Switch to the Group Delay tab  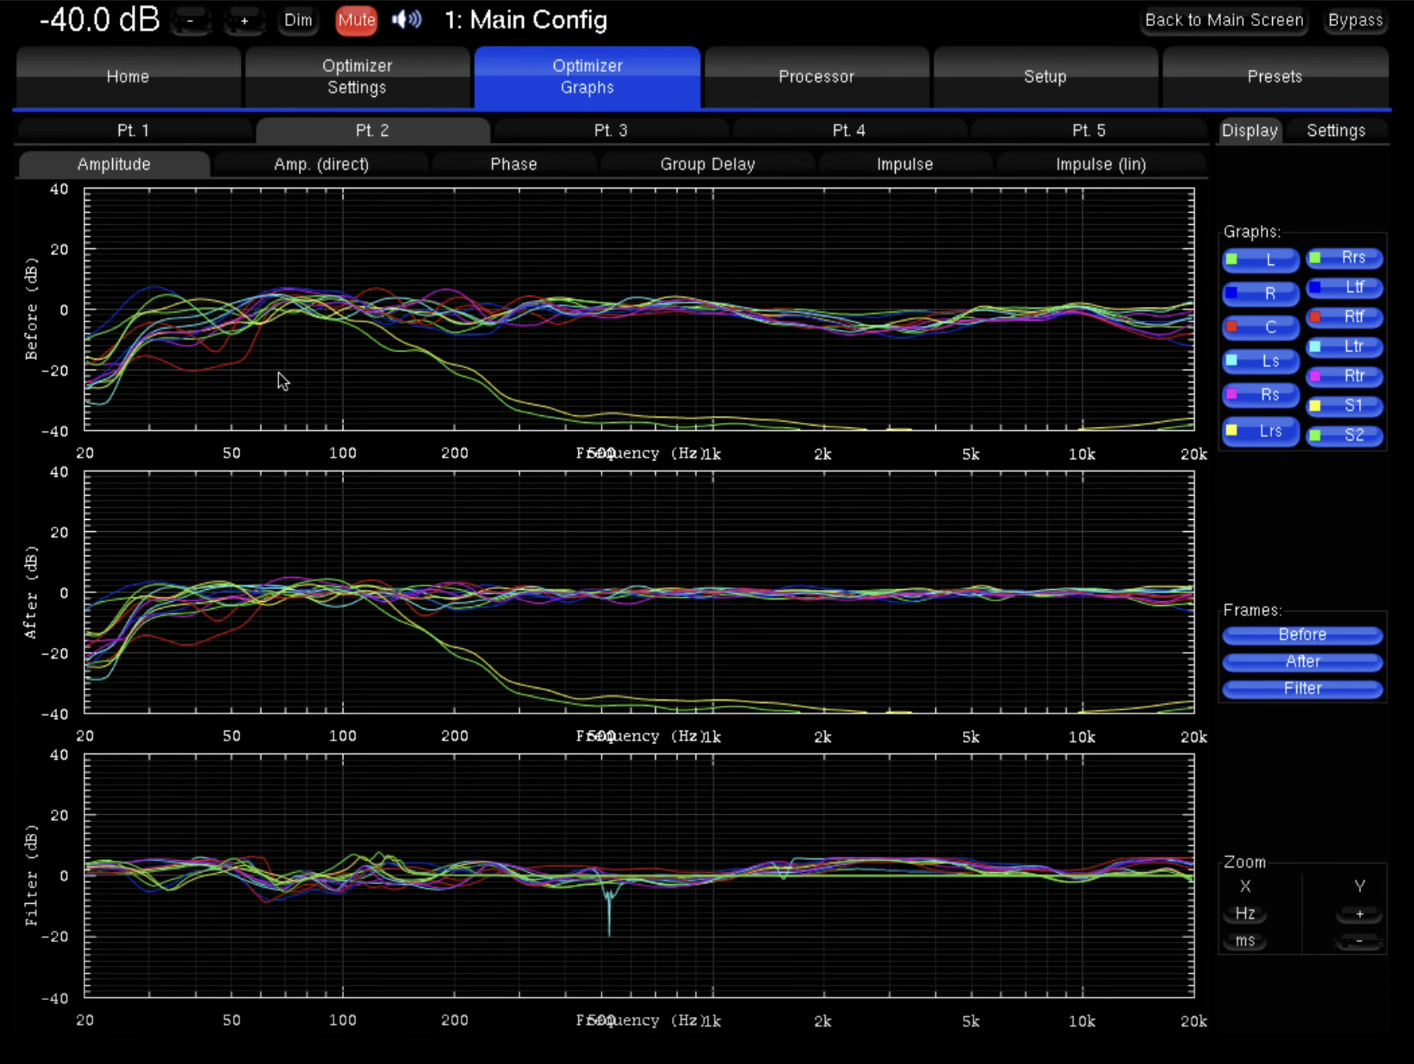click(x=707, y=164)
